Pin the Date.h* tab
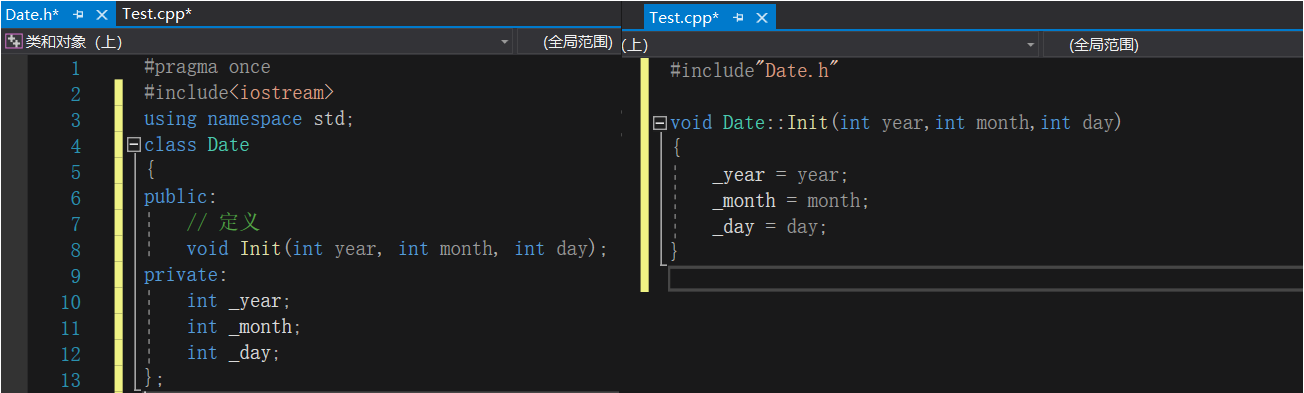This screenshot has height=393, width=1304. [x=79, y=15]
